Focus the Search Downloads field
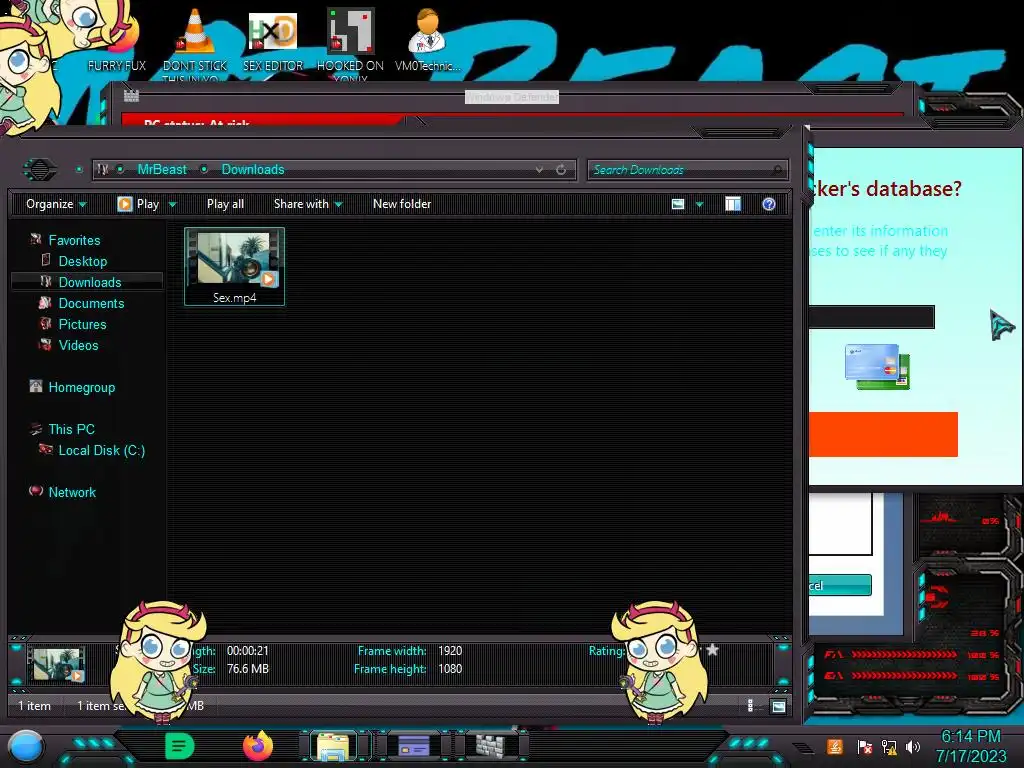This screenshot has height=768, width=1024. 687,170
